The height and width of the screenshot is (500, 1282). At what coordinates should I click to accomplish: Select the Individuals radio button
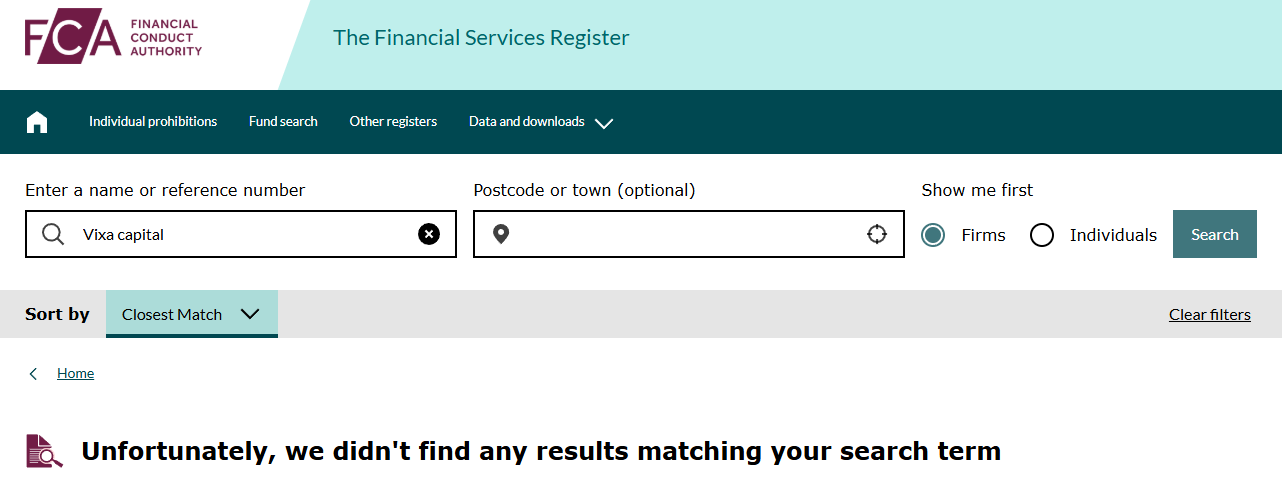click(1042, 235)
